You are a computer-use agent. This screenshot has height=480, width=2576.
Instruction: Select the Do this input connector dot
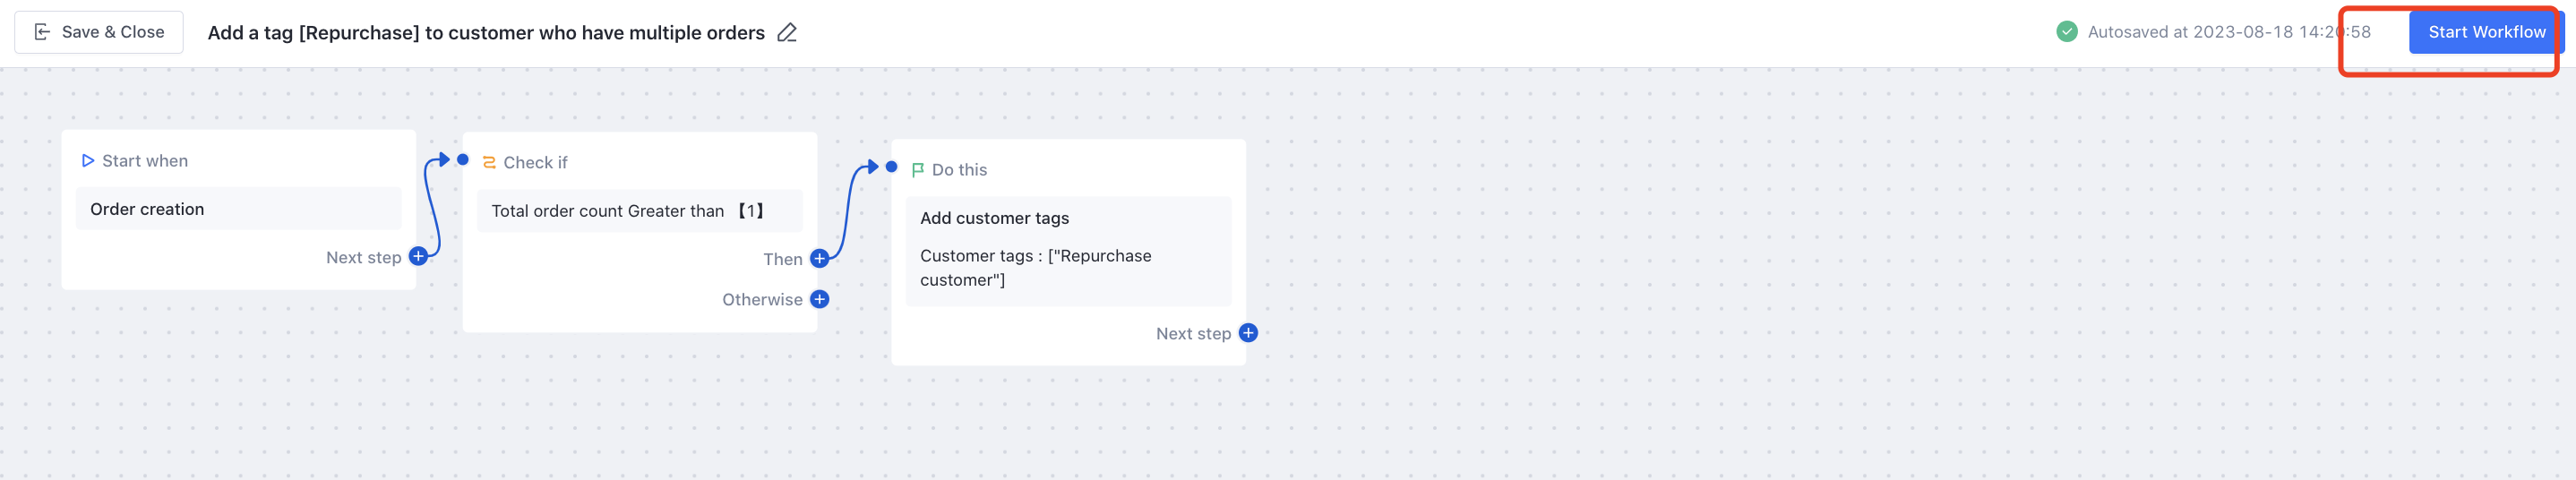[892, 167]
